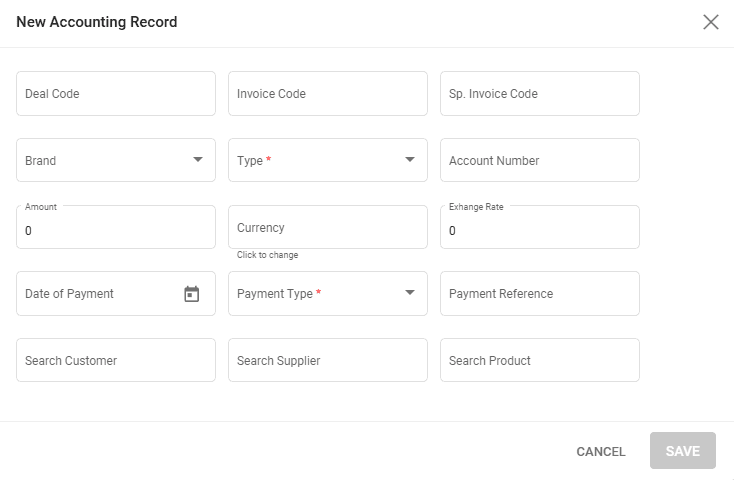
Task: Click the Search Product box
Action: coord(540,360)
